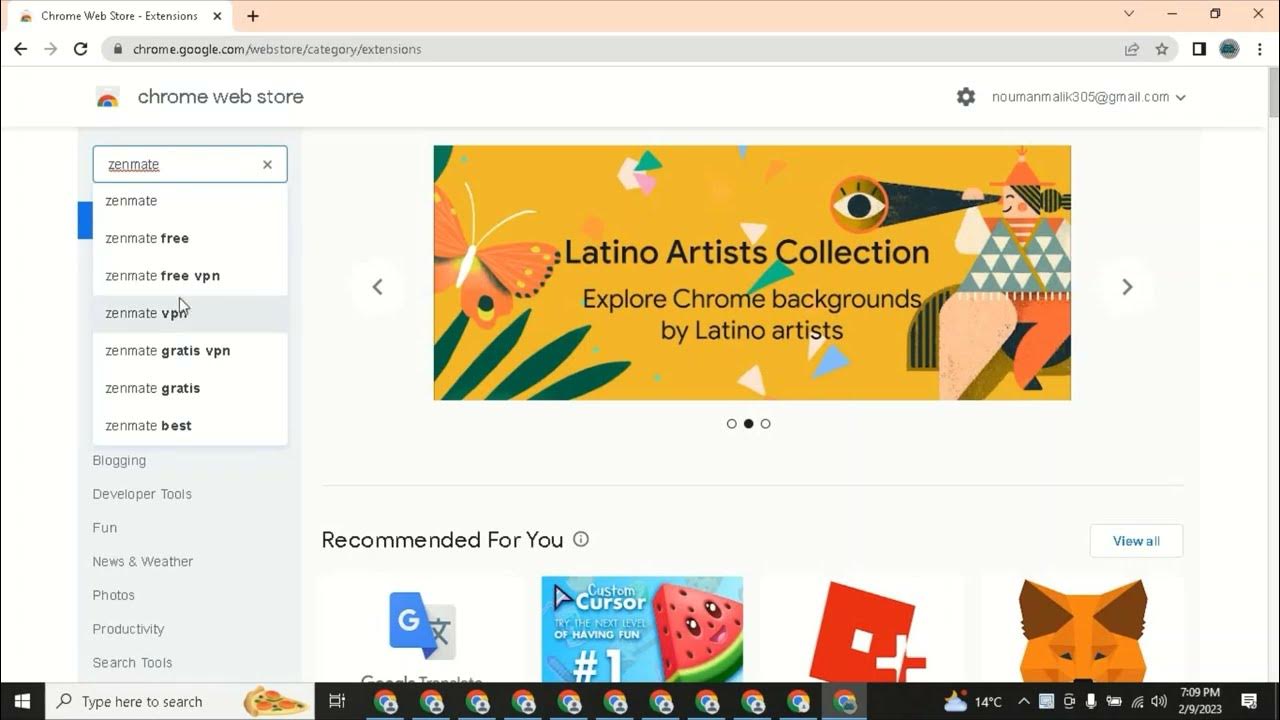1280x720 pixels.
Task: Go back using the browser back arrow
Action: pyautogui.click(x=20, y=49)
